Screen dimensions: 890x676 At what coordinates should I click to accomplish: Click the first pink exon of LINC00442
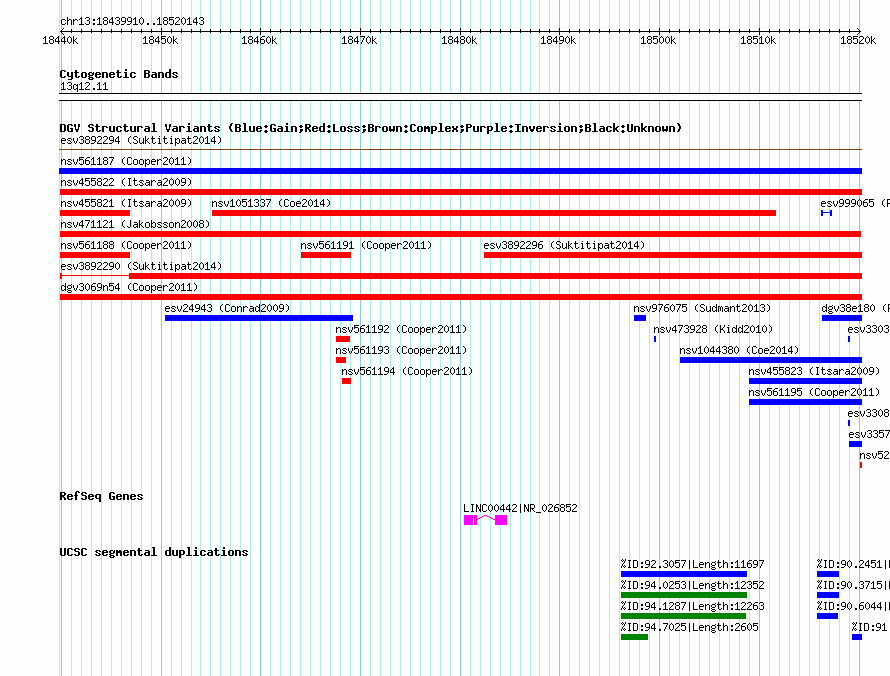(x=468, y=520)
